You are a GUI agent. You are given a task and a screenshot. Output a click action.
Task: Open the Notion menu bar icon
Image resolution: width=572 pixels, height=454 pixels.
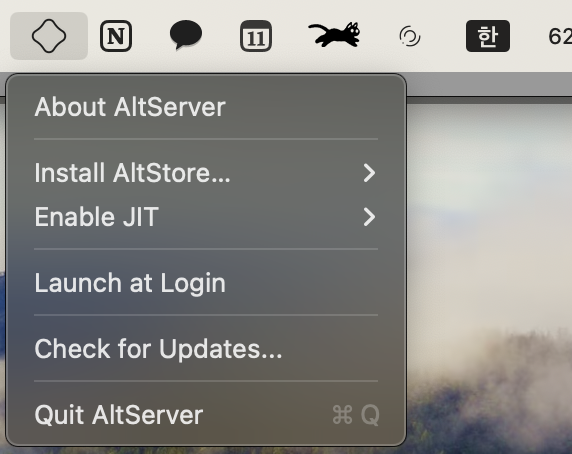(x=116, y=36)
